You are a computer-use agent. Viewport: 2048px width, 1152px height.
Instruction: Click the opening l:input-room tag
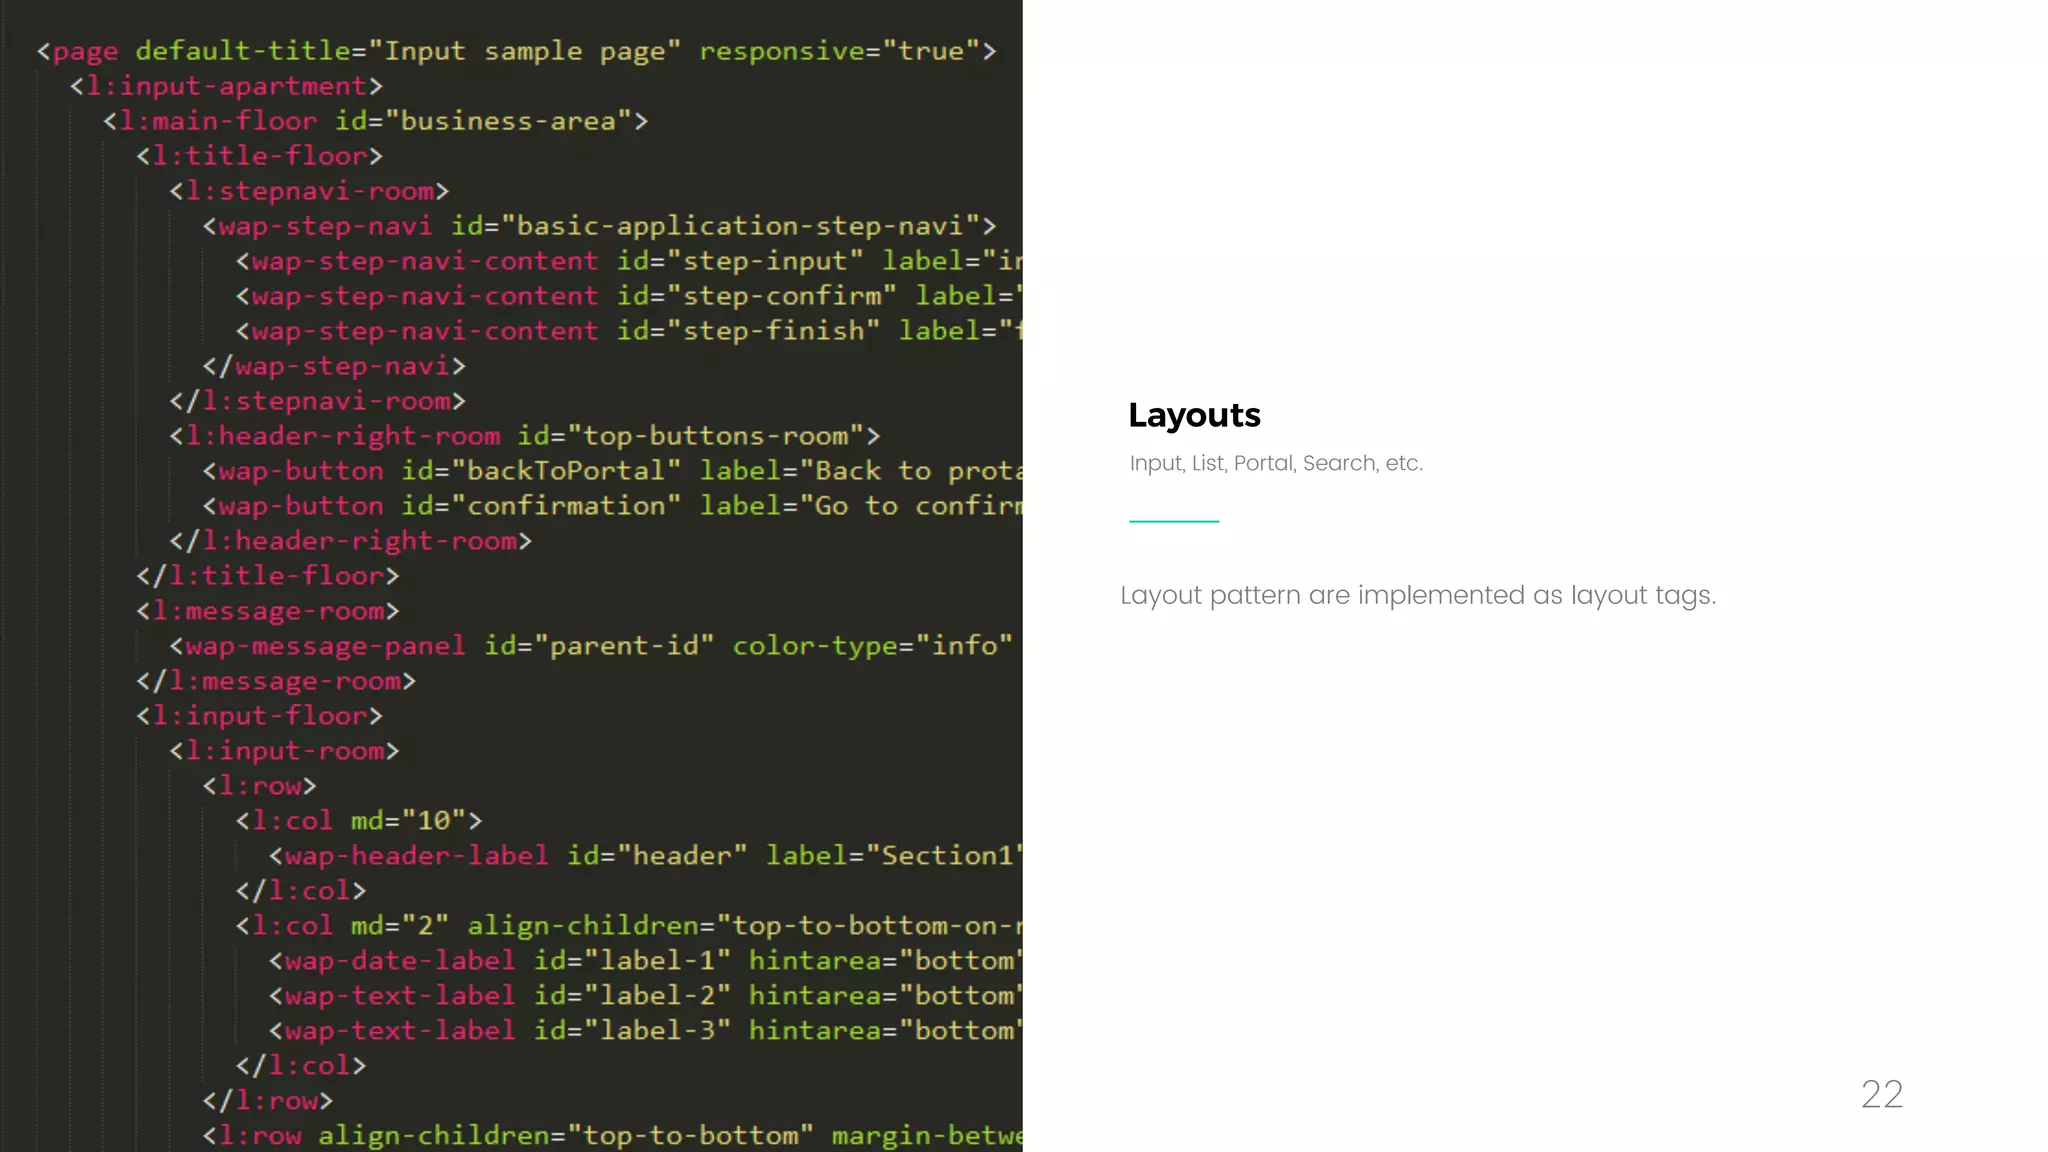coord(285,751)
